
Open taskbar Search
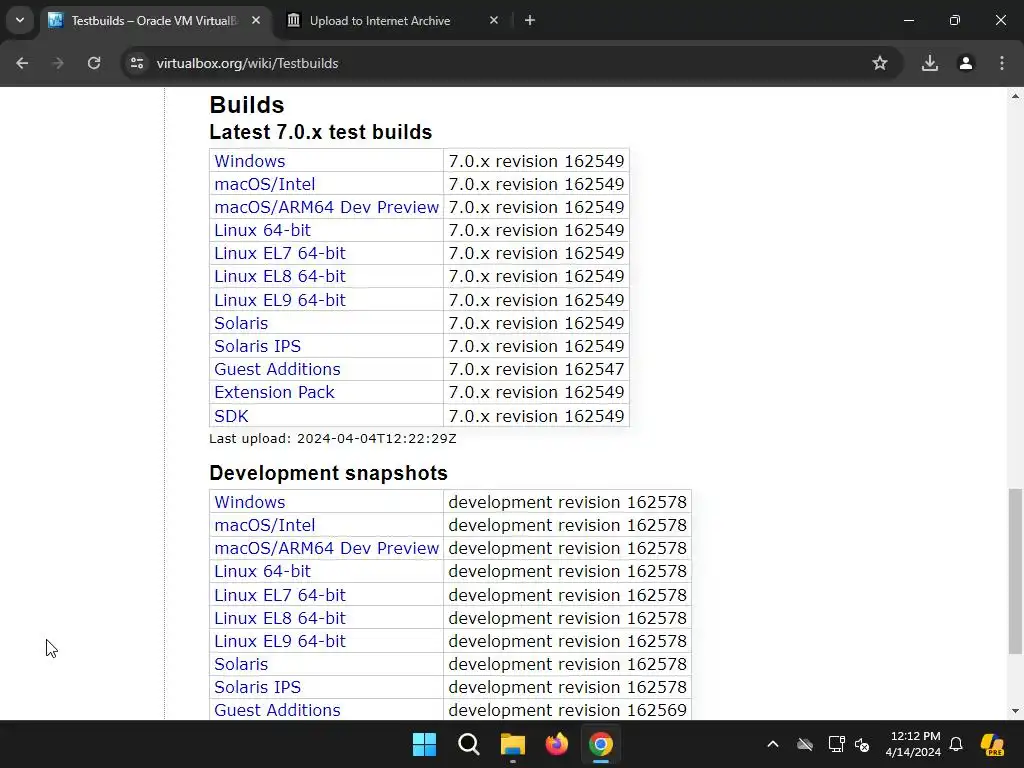click(469, 744)
